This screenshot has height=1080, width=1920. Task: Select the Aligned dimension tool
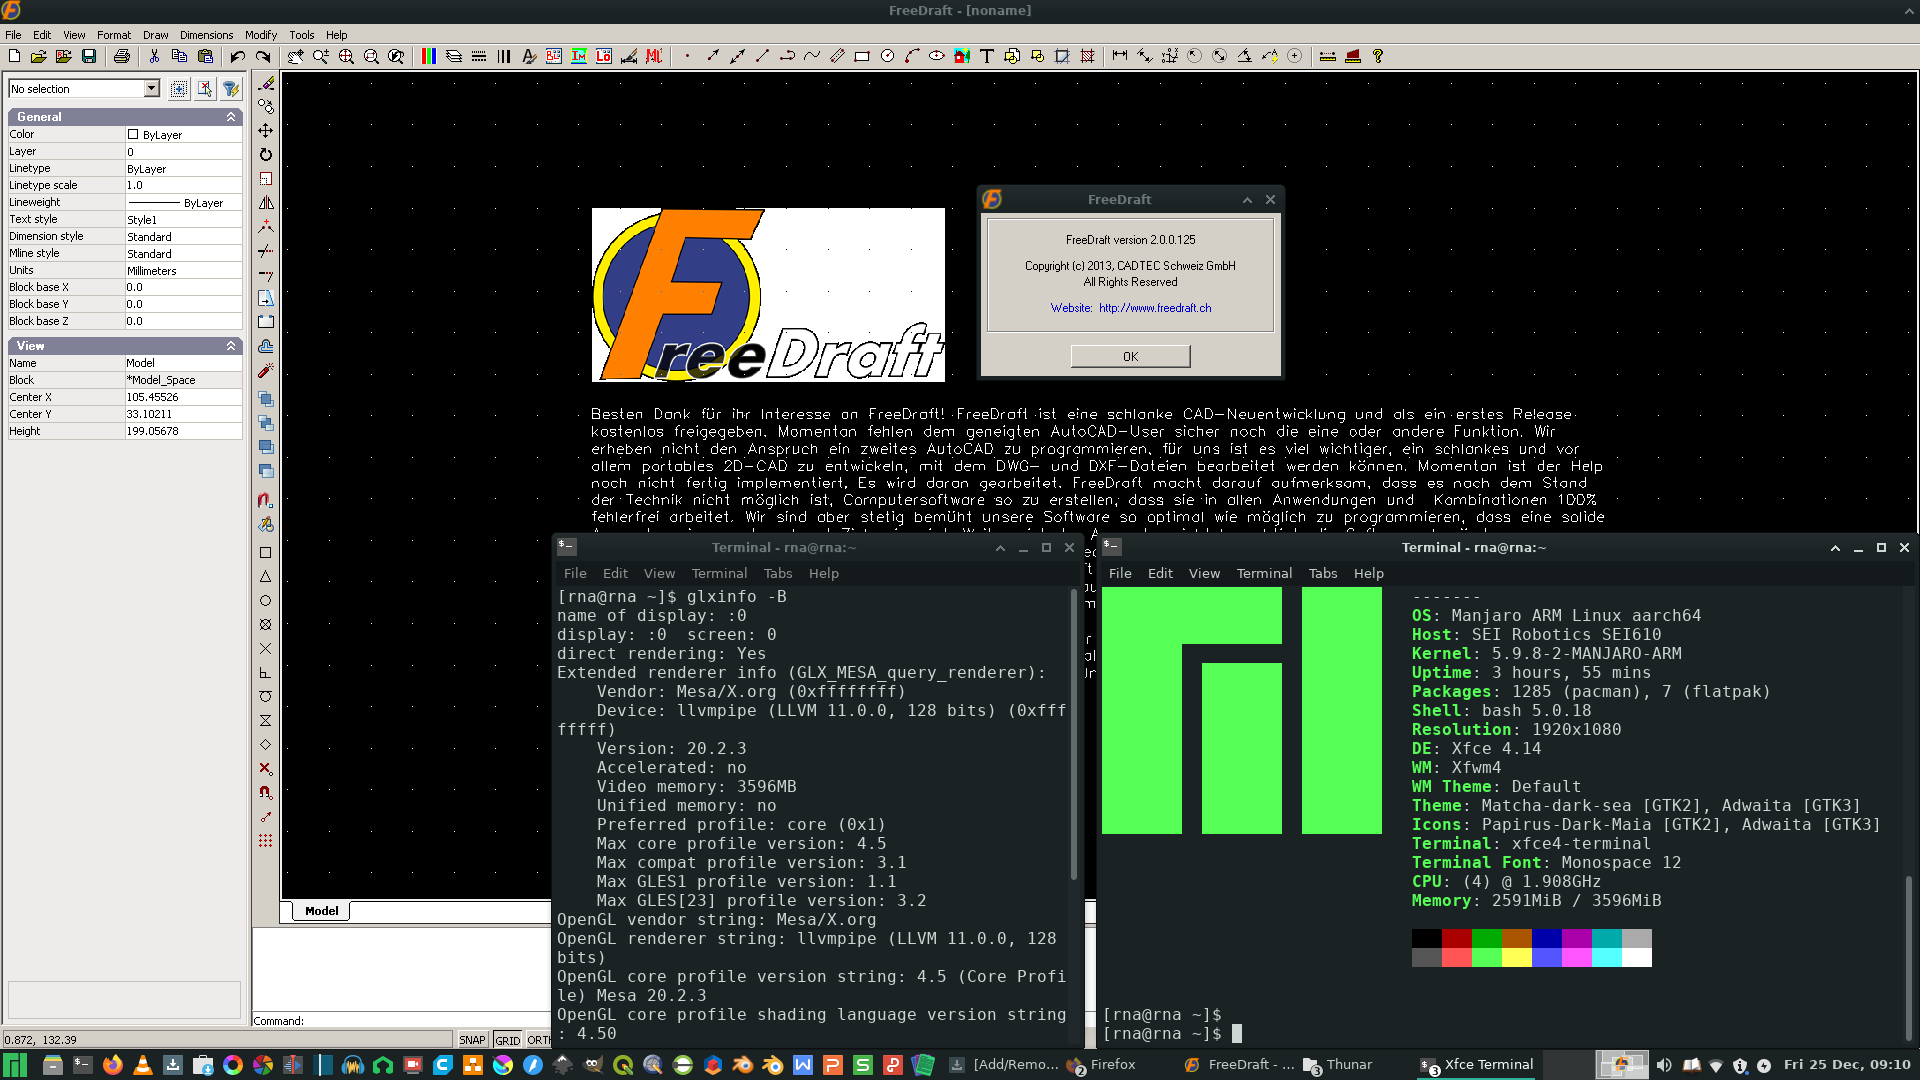[1145, 56]
